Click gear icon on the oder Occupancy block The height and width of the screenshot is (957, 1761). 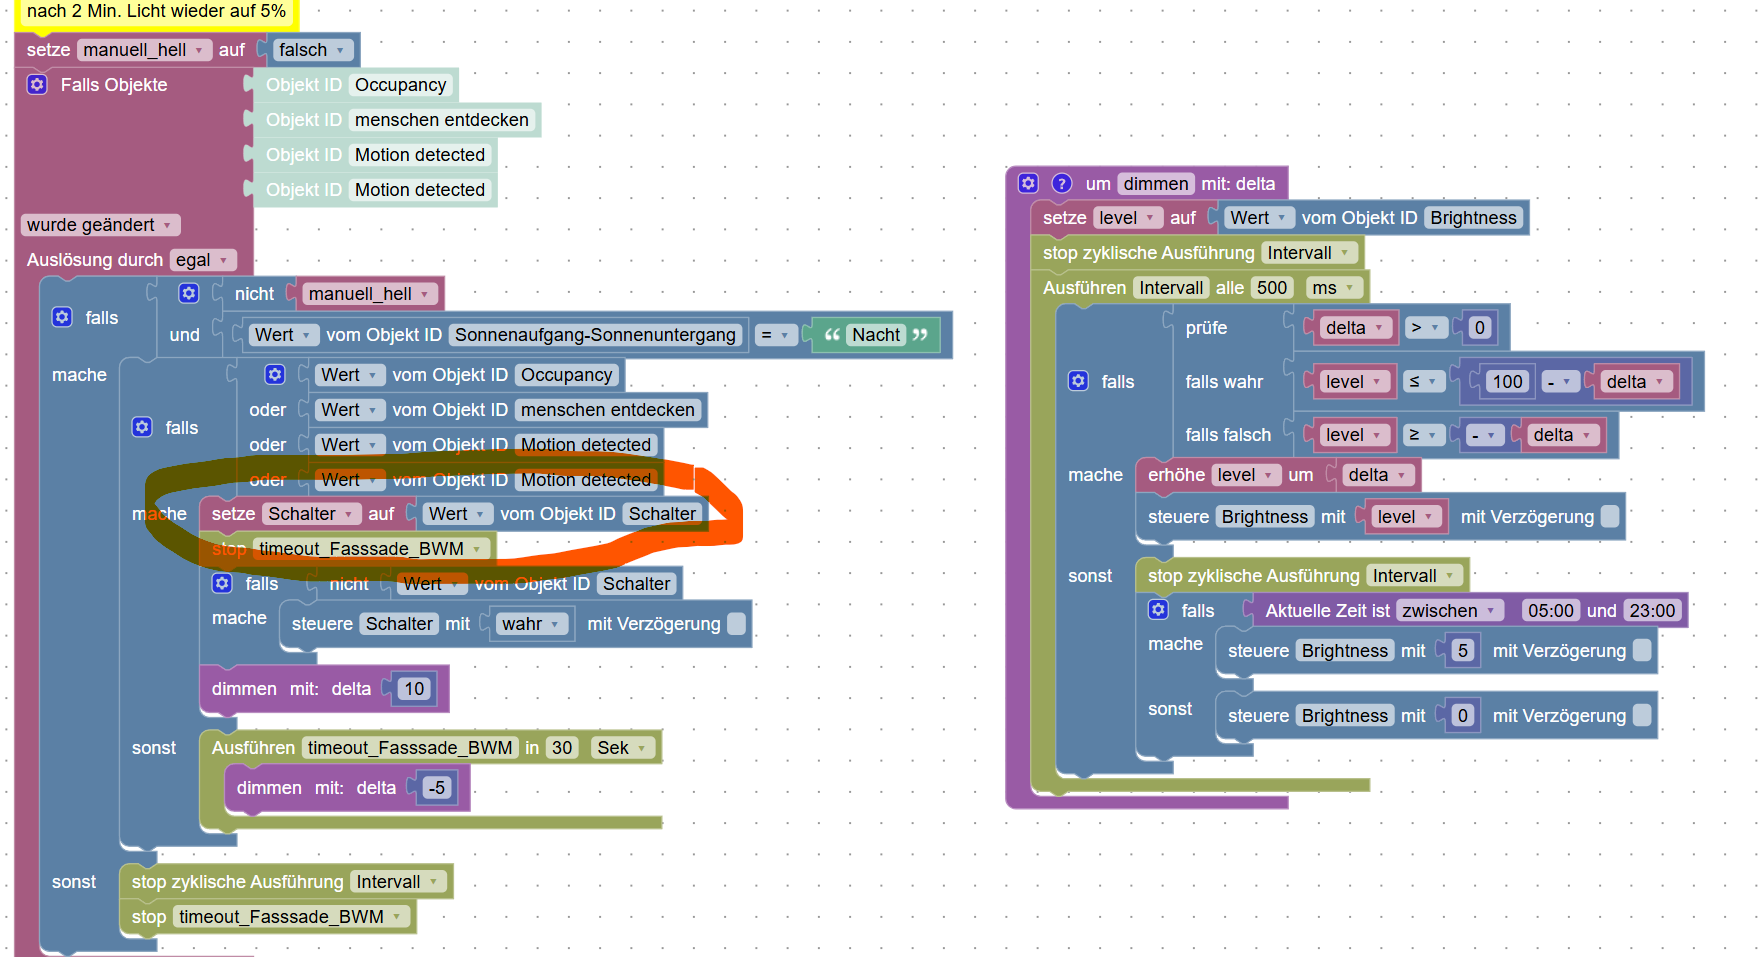(x=275, y=374)
